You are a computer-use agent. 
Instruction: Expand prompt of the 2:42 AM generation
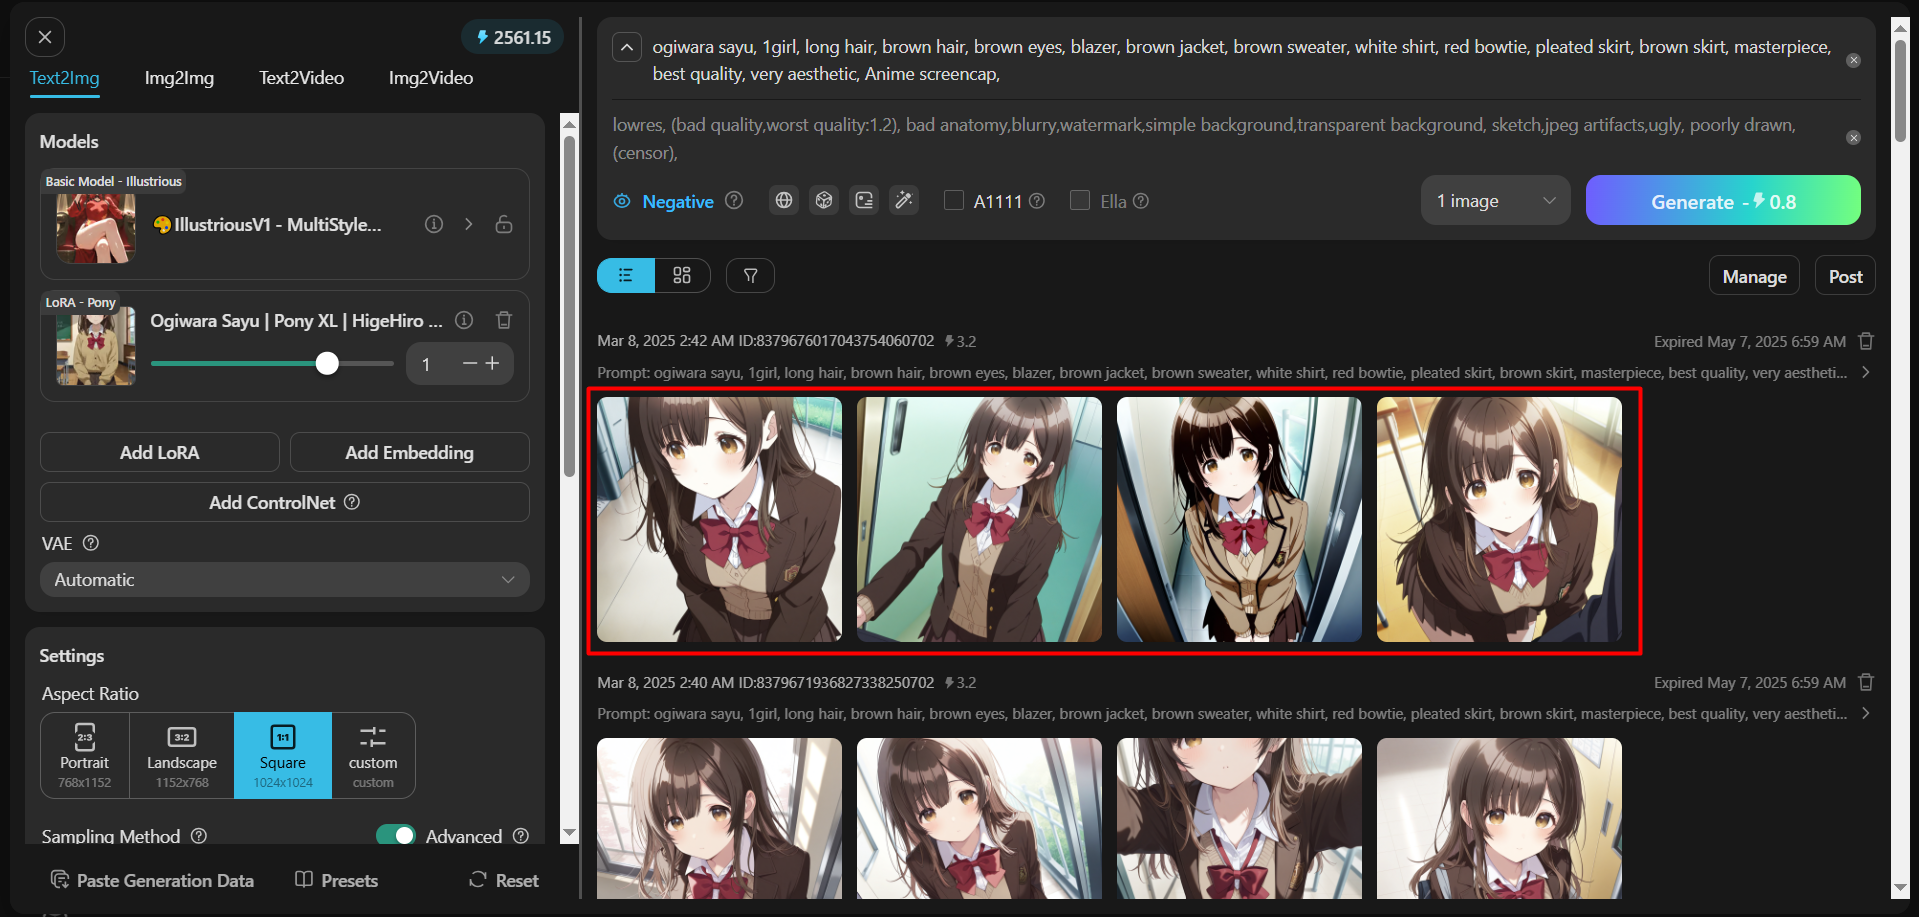point(1866,372)
